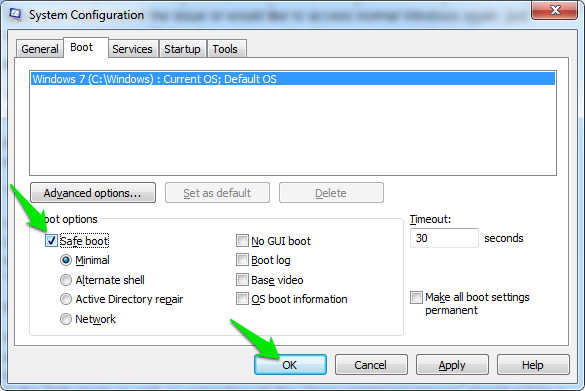
Task: Check OS boot information option
Action: (242, 299)
